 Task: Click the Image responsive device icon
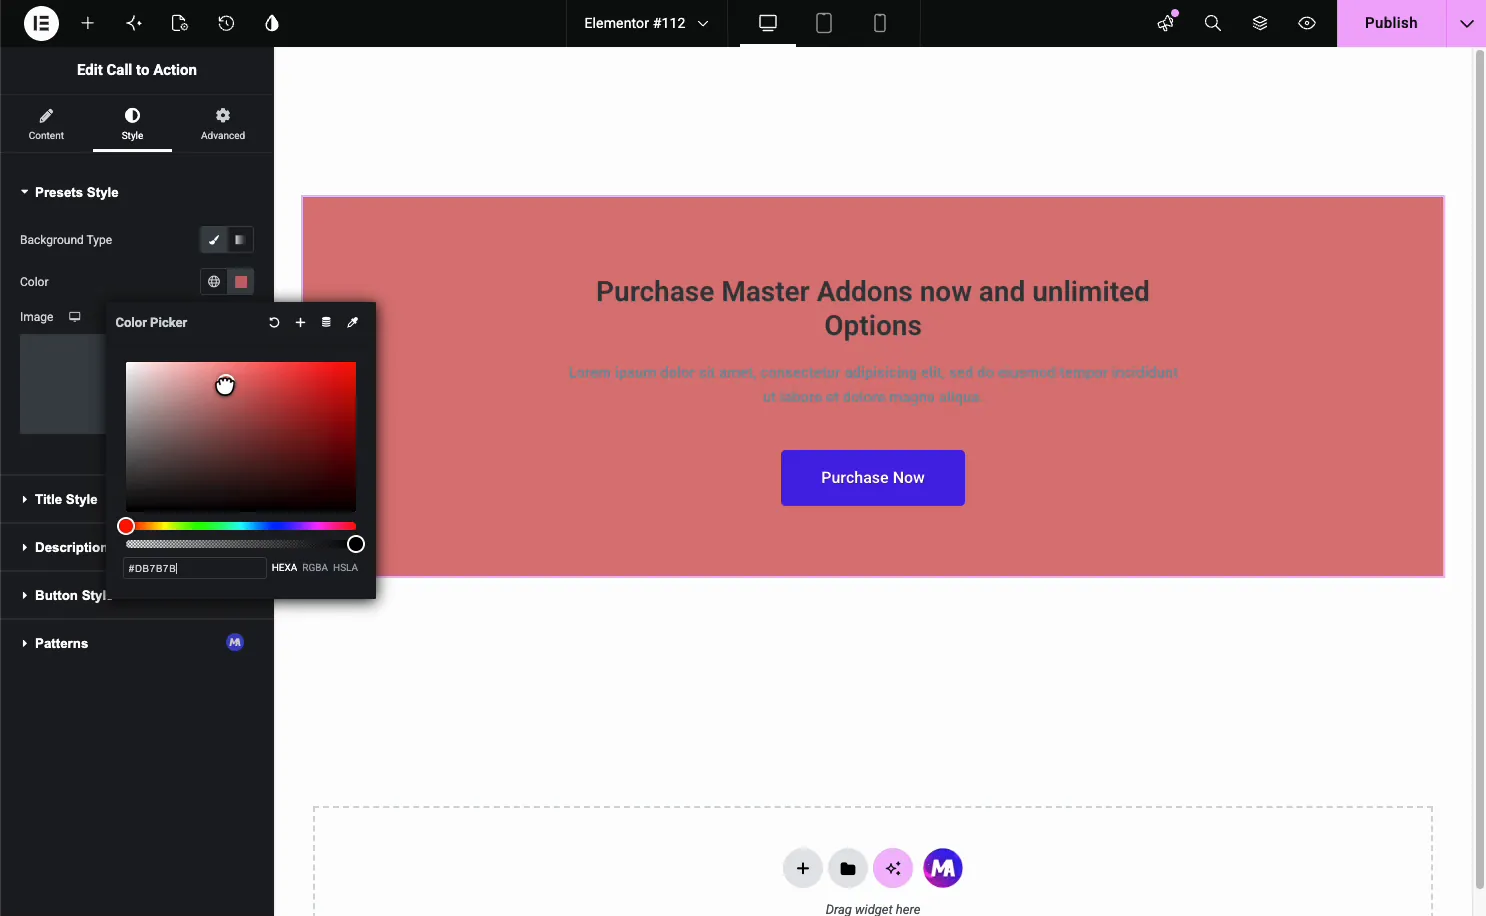75,317
